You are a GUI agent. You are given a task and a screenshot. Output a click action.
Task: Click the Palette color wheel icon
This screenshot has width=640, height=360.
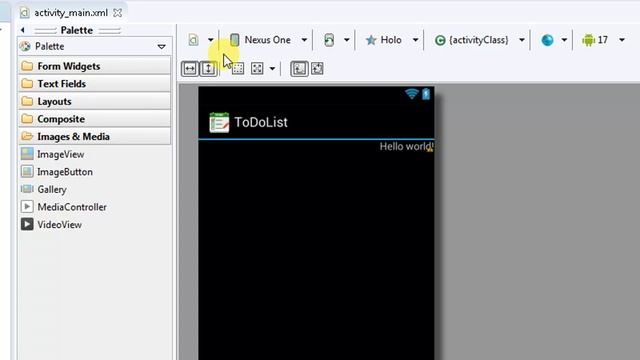pos(25,46)
